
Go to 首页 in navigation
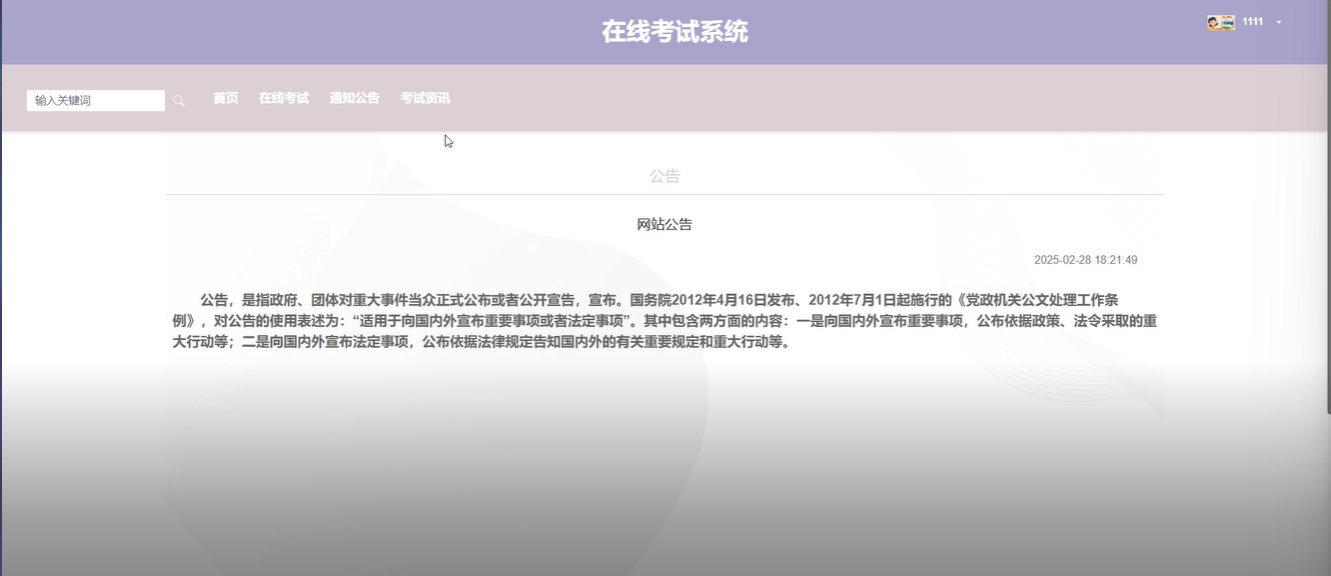(x=226, y=98)
